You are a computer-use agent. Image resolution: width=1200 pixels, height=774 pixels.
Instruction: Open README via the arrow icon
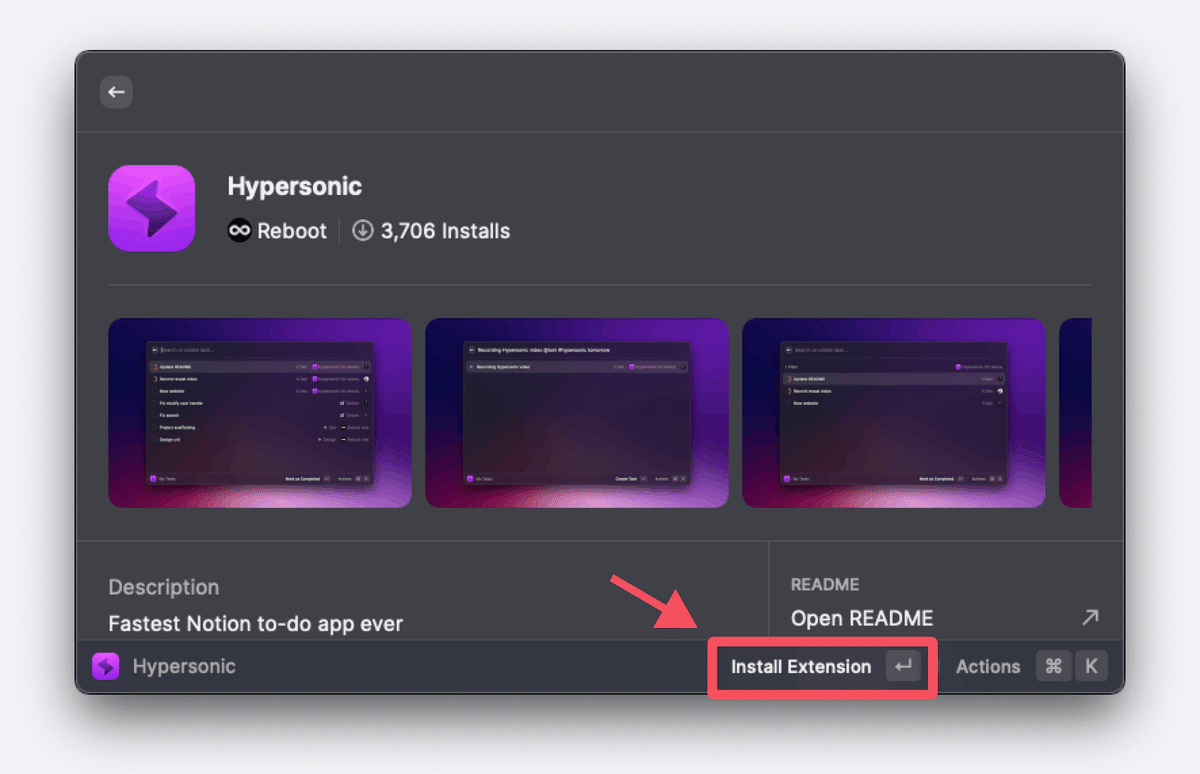(1090, 618)
